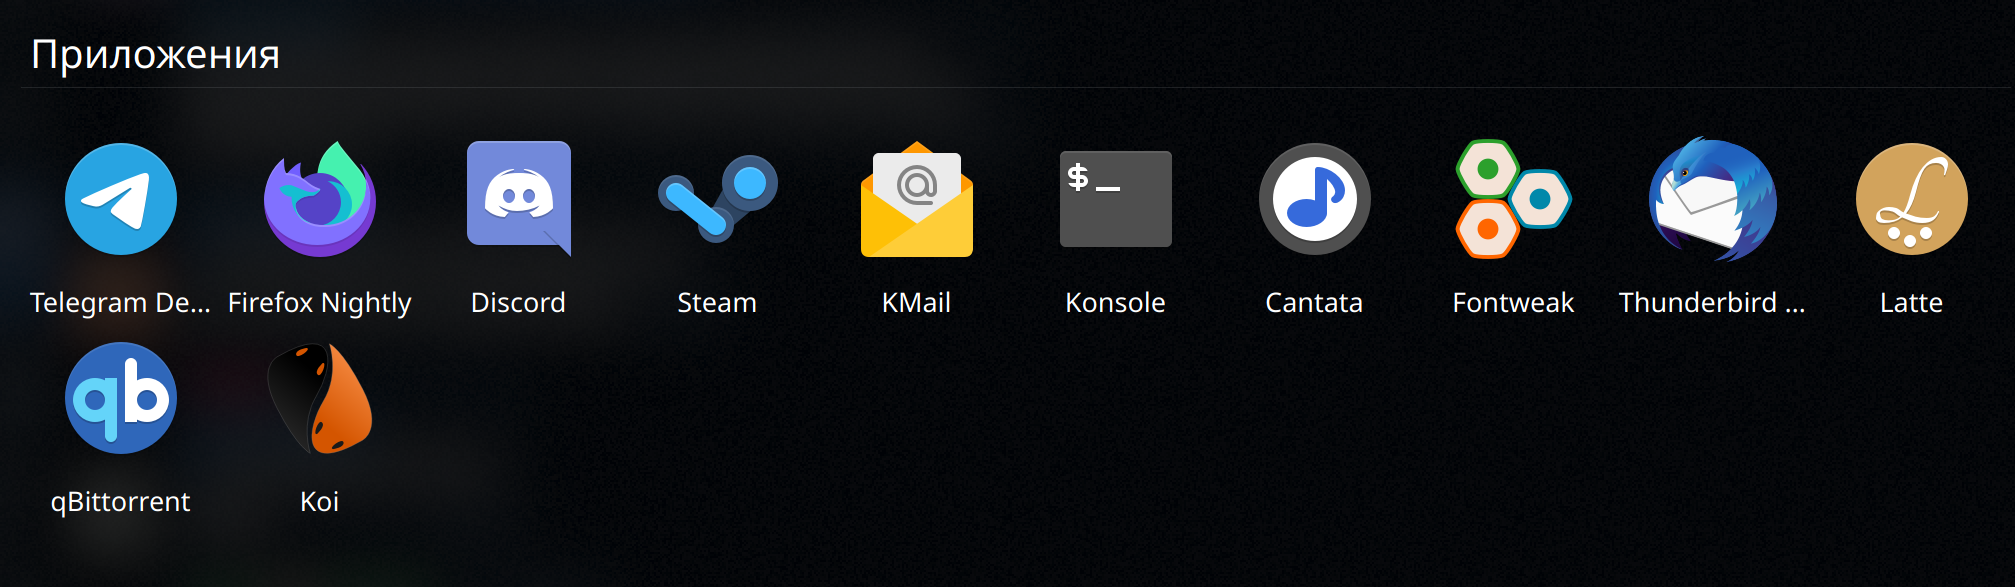Launch the Konsole terminal icon
This screenshot has width=2015, height=587.
point(1116,199)
